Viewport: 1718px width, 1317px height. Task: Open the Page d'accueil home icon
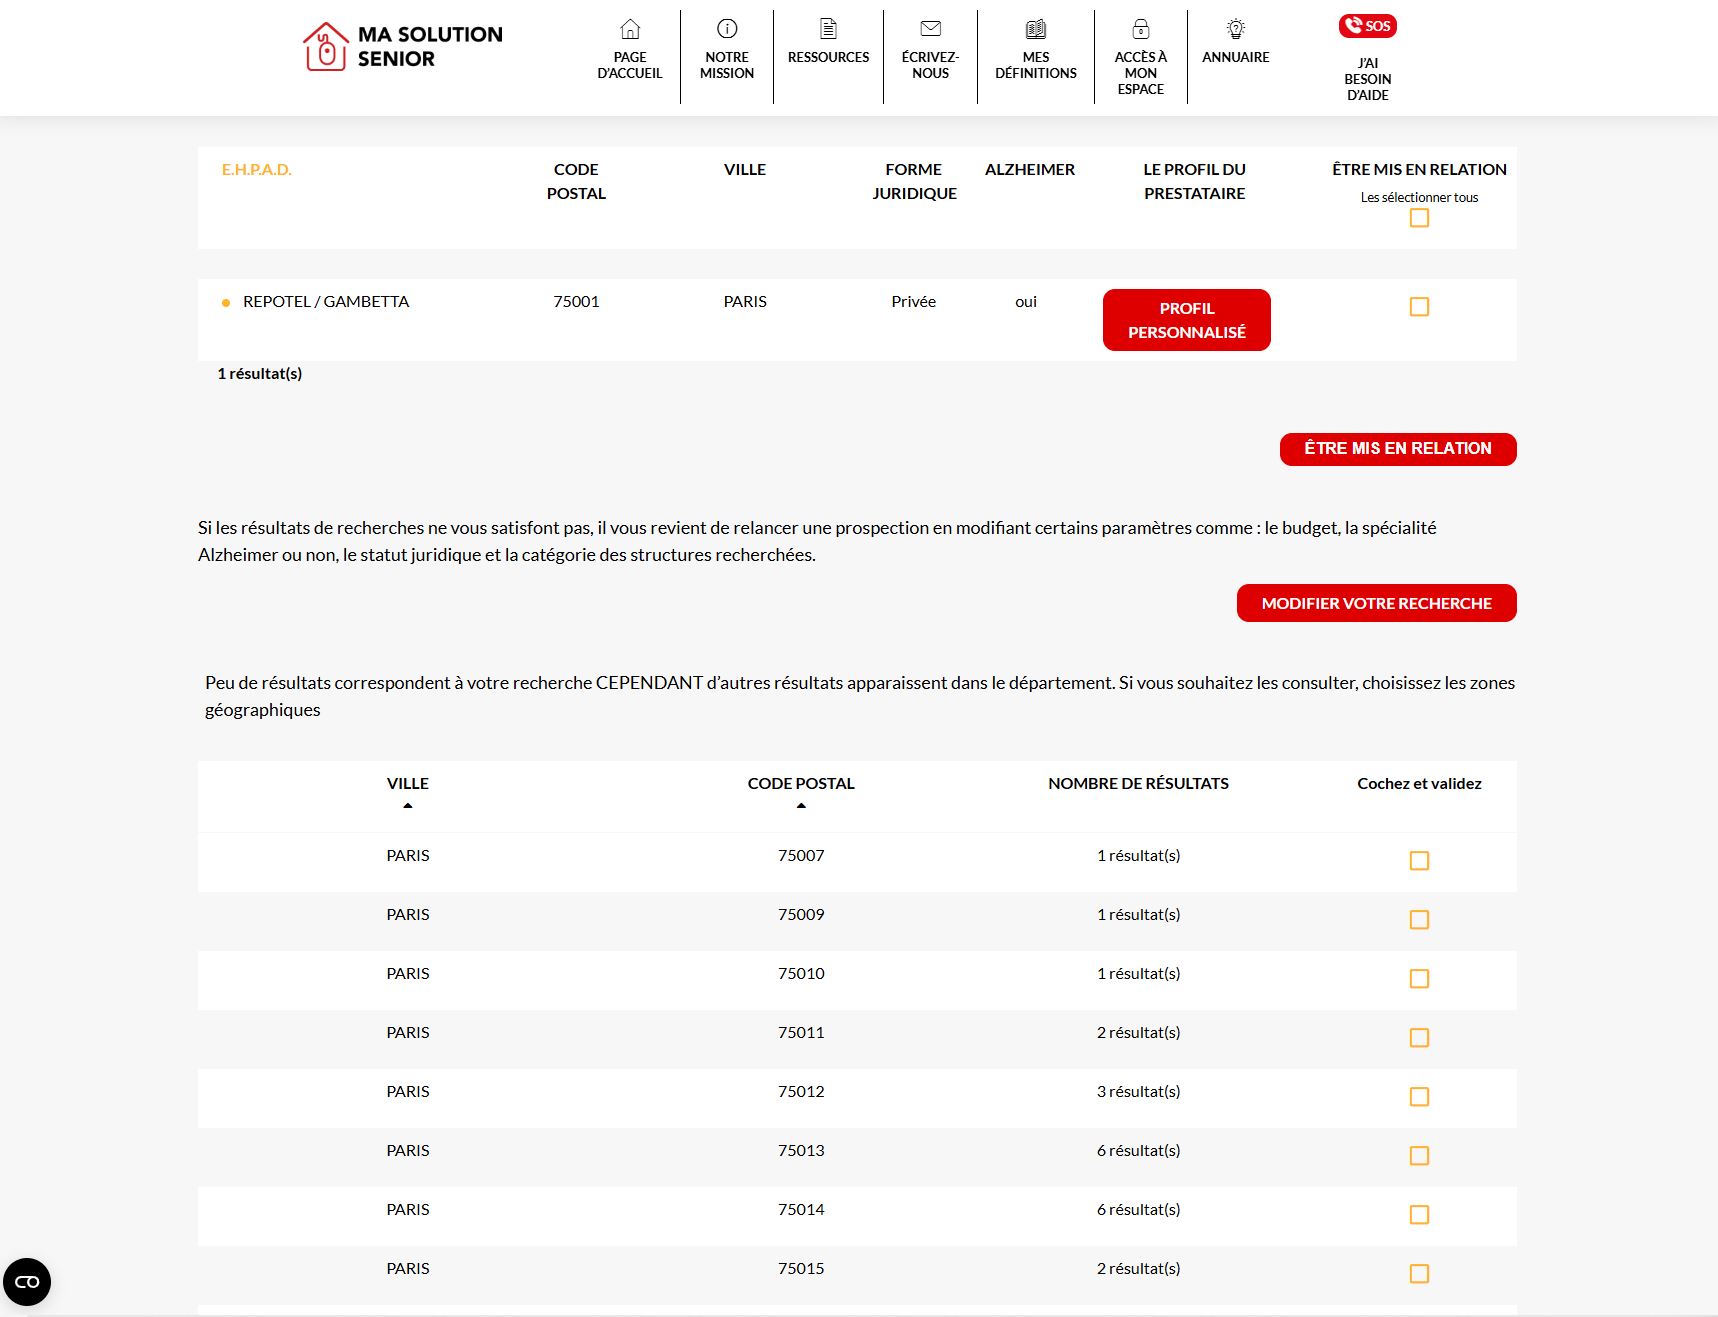pyautogui.click(x=629, y=28)
